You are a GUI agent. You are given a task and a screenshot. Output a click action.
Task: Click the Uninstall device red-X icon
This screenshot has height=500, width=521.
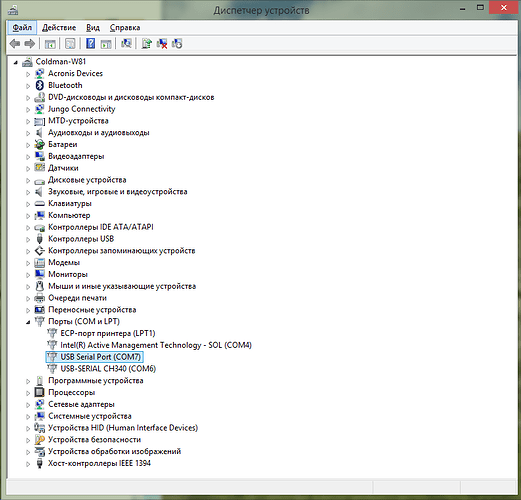(x=162, y=44)
